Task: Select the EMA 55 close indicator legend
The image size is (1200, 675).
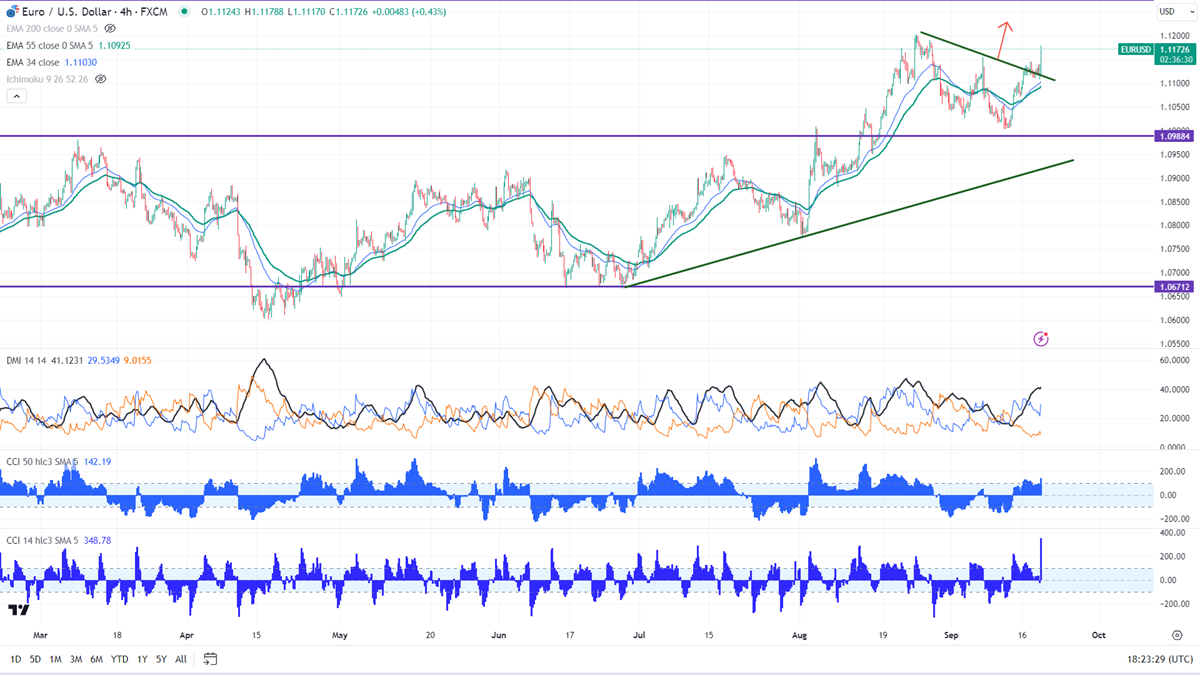Action: click(x=48, y=46)
